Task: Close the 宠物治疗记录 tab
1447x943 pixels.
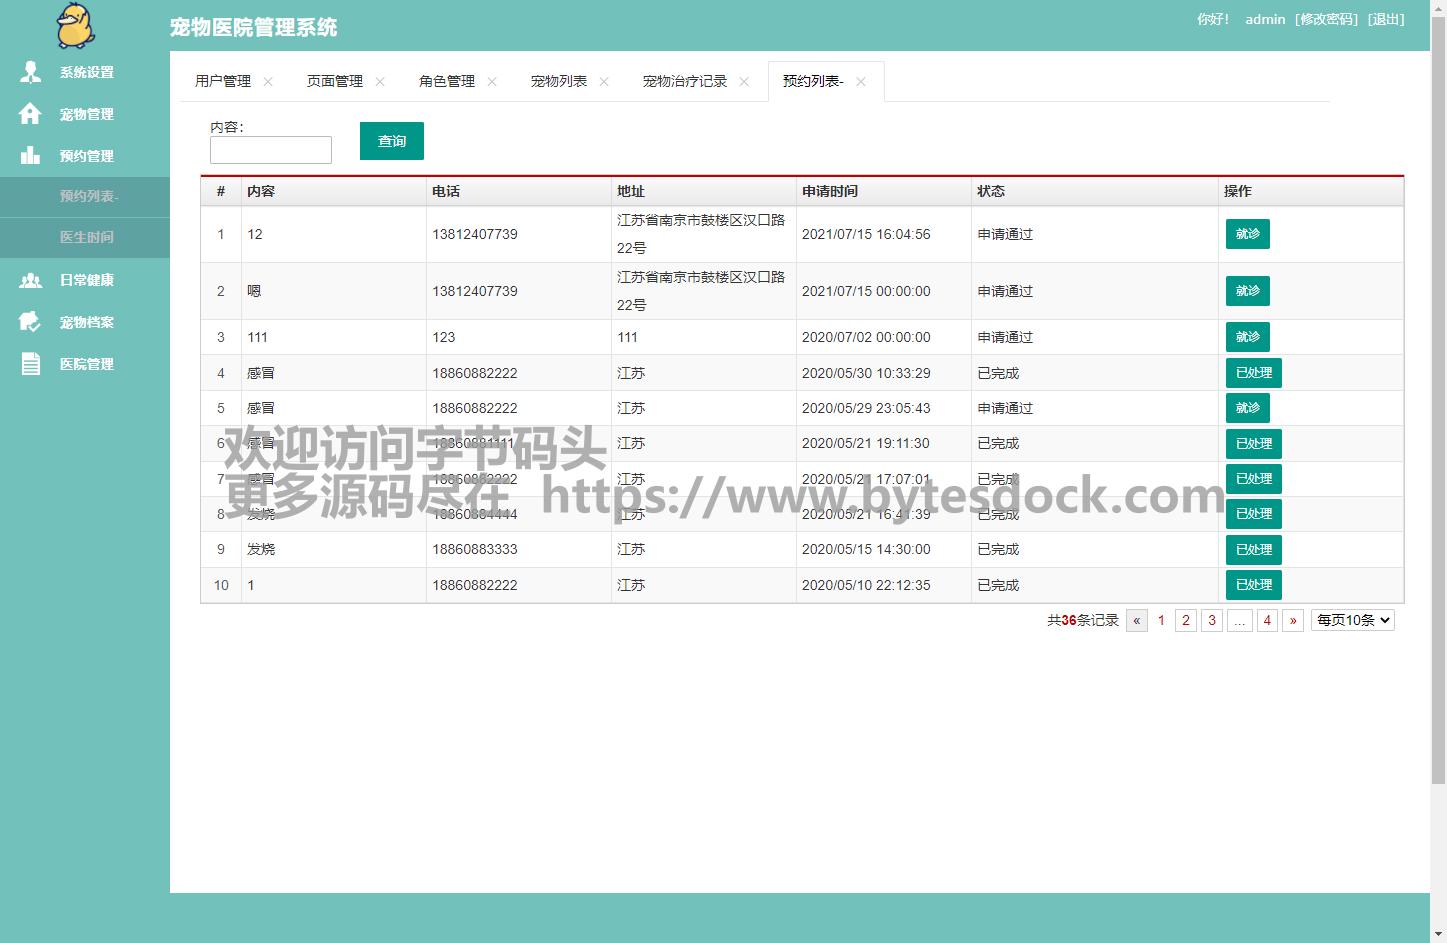Action: [744, 82]
